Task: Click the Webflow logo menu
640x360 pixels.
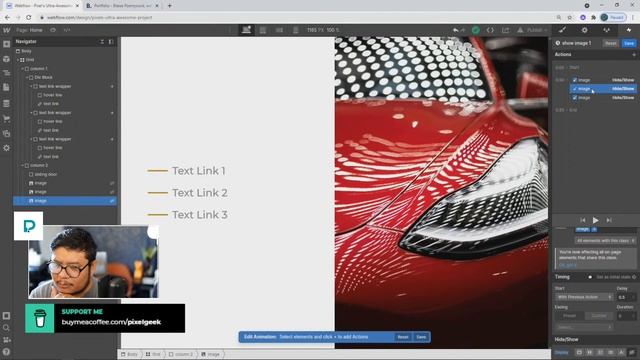Action: pyautogui.click(x=7, y=30)
